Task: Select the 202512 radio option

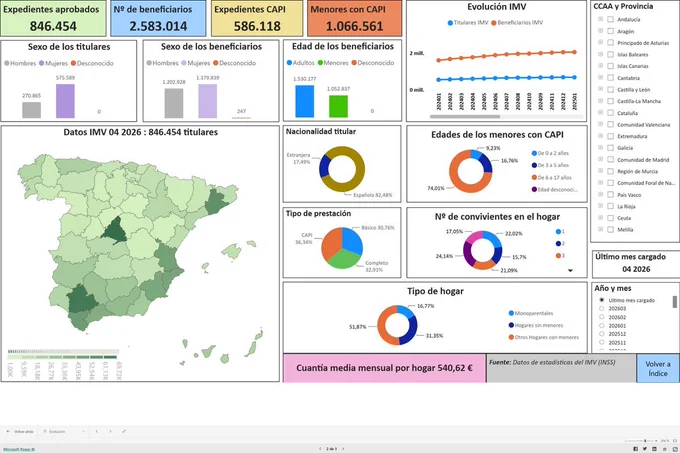Action: (602, 334)
